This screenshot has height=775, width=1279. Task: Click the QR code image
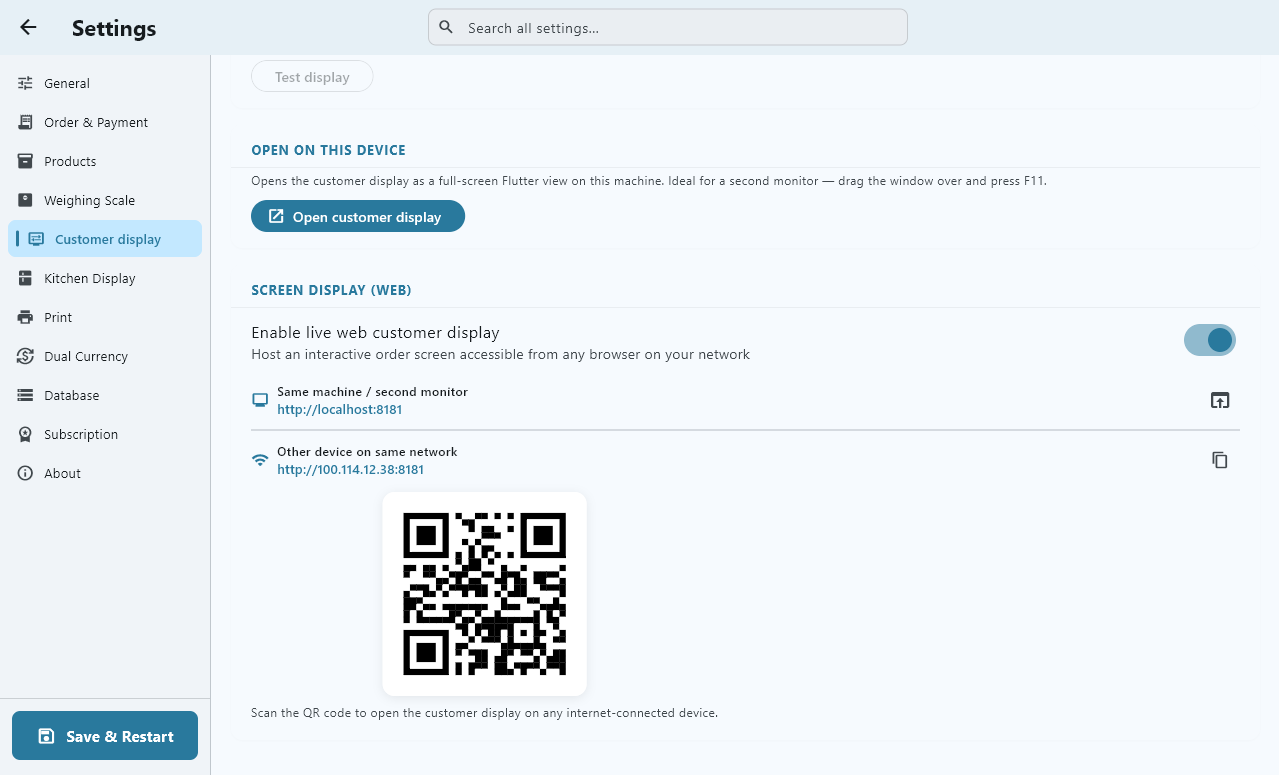coord(485,594)
